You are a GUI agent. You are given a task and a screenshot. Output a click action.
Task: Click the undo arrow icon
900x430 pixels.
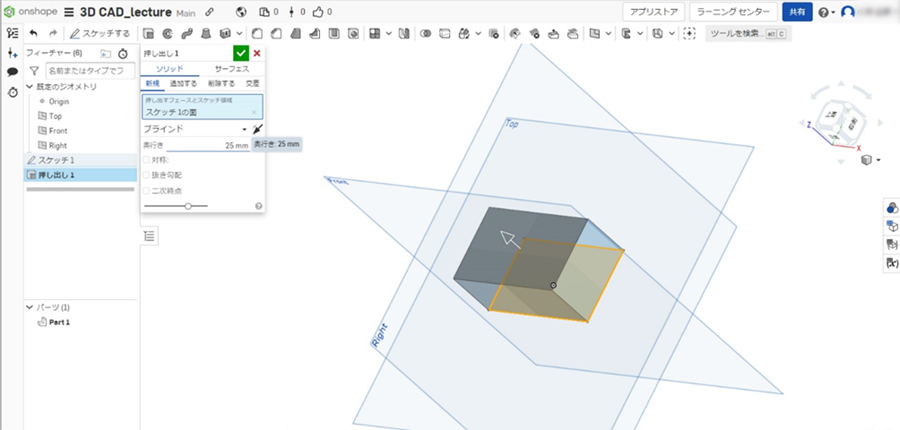33,33
